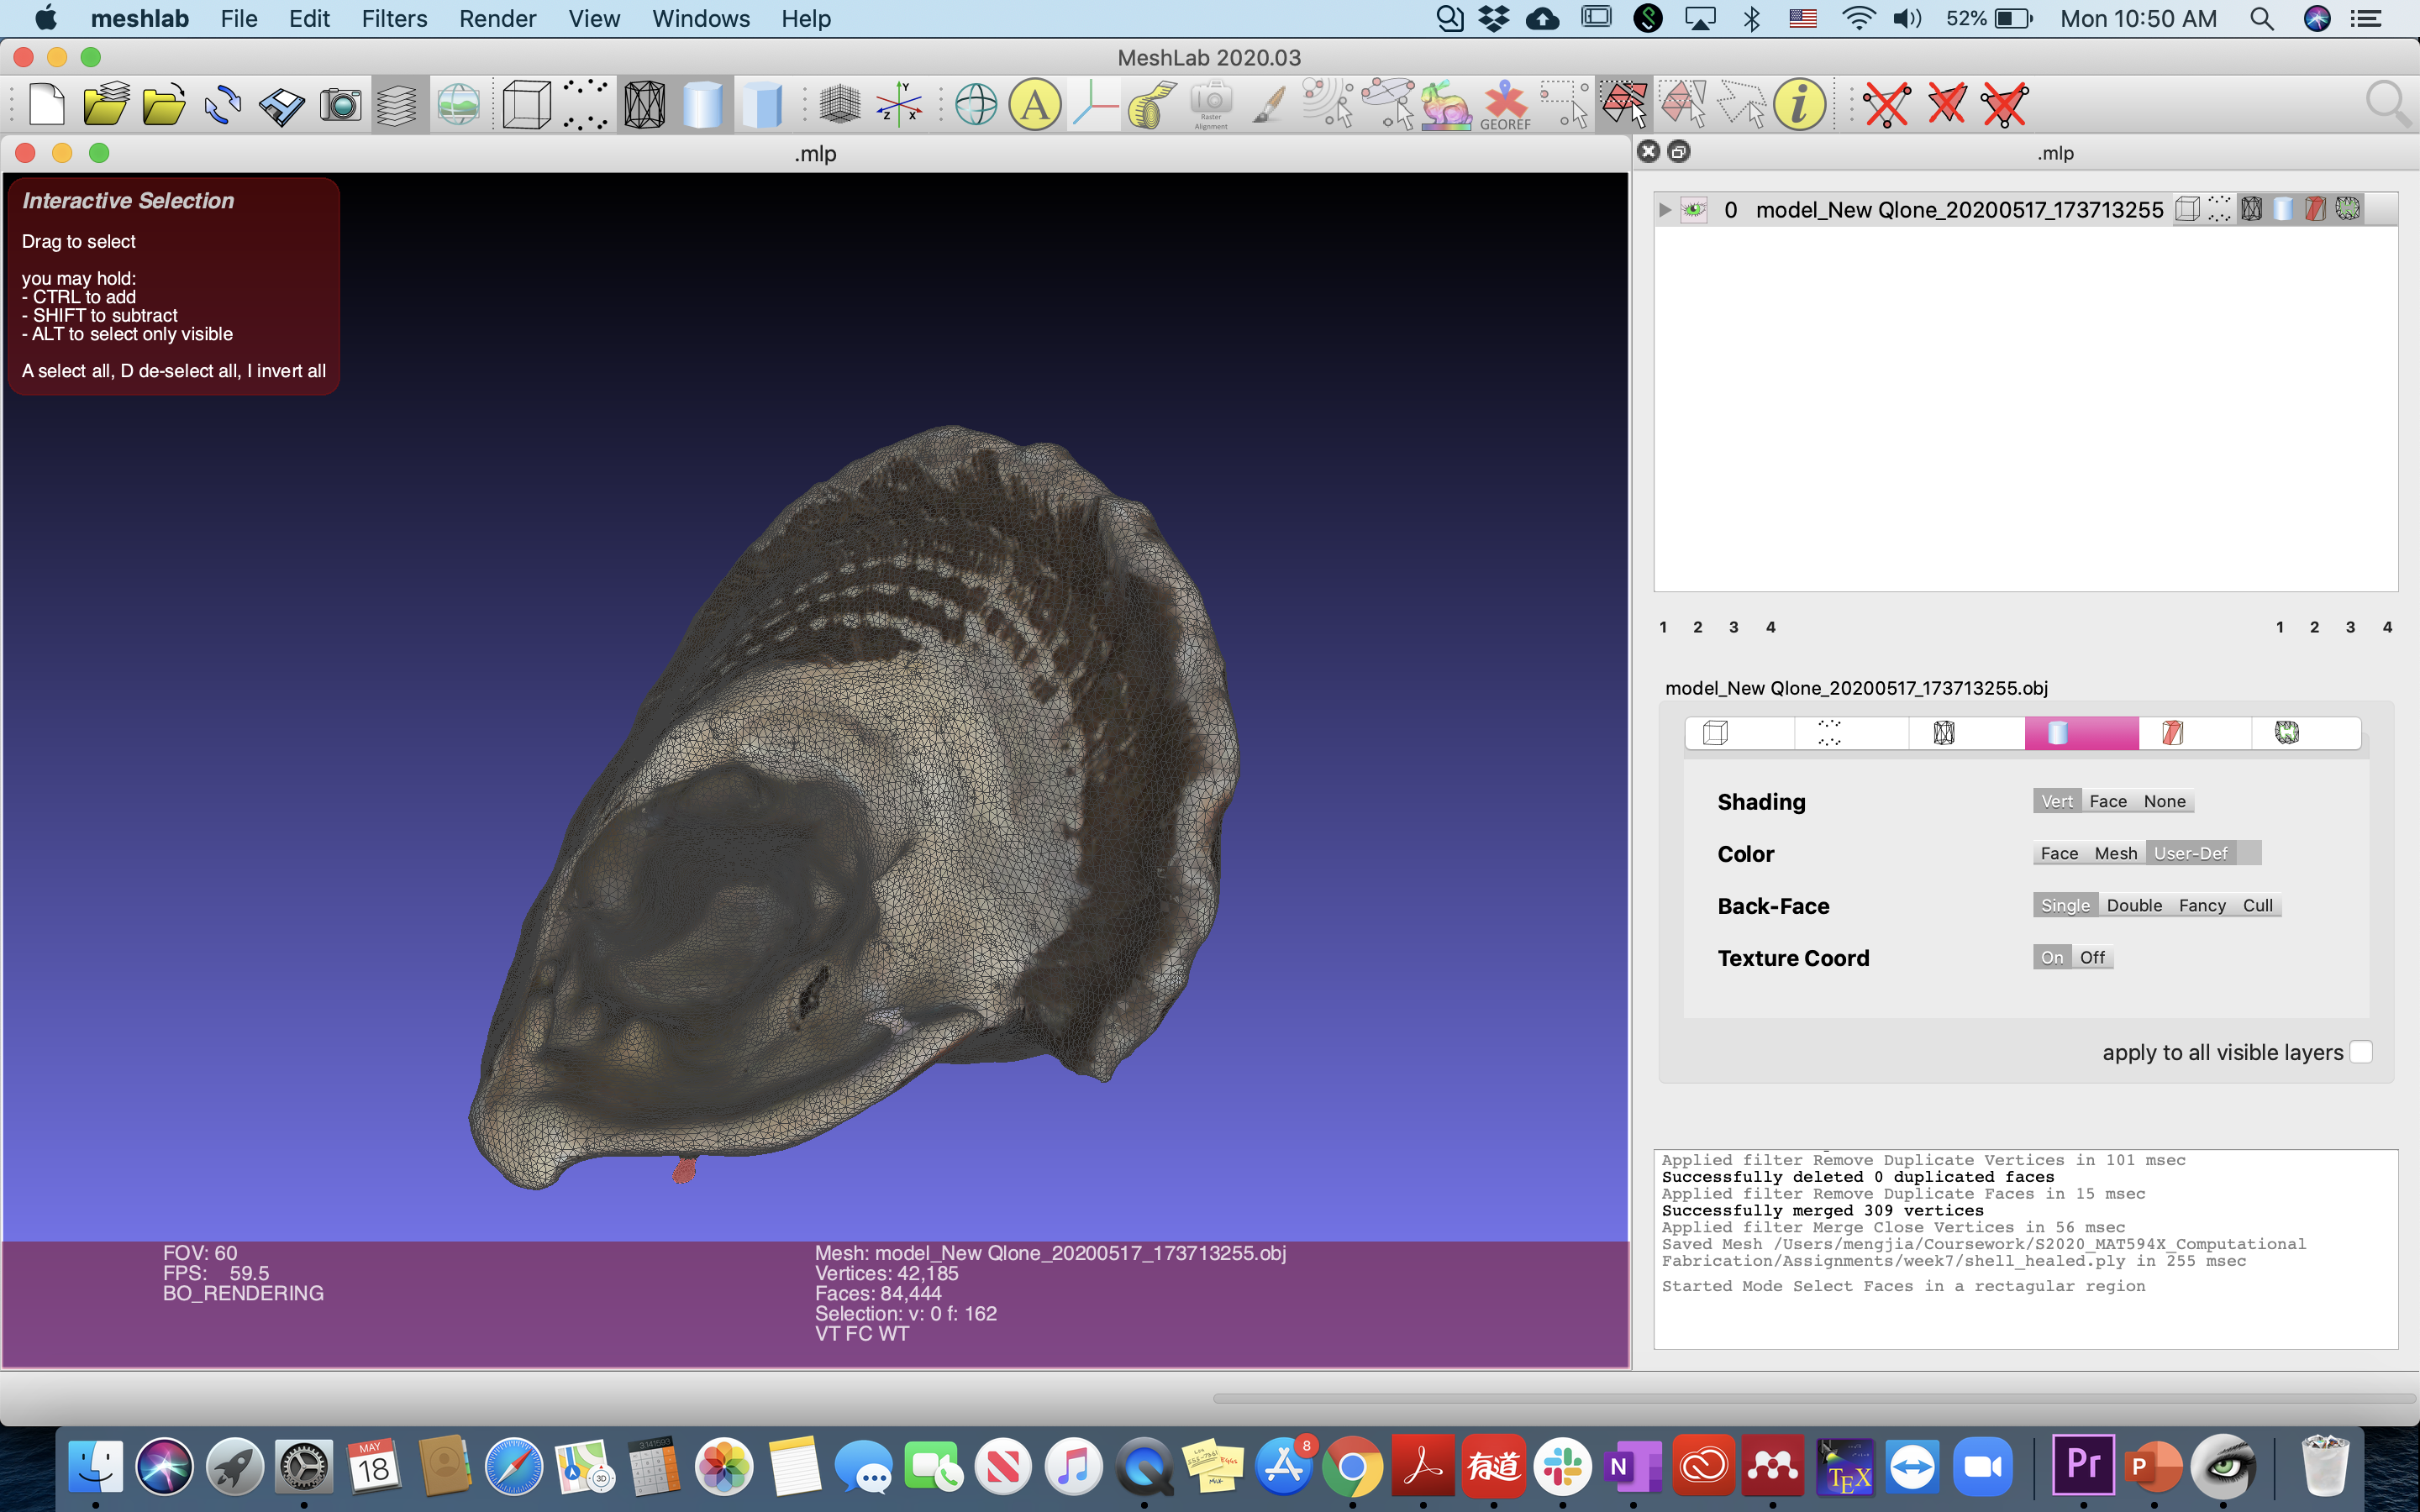2420x1512 pixels.
Task: Open the points tab in render options
Action: point(1829,733)
